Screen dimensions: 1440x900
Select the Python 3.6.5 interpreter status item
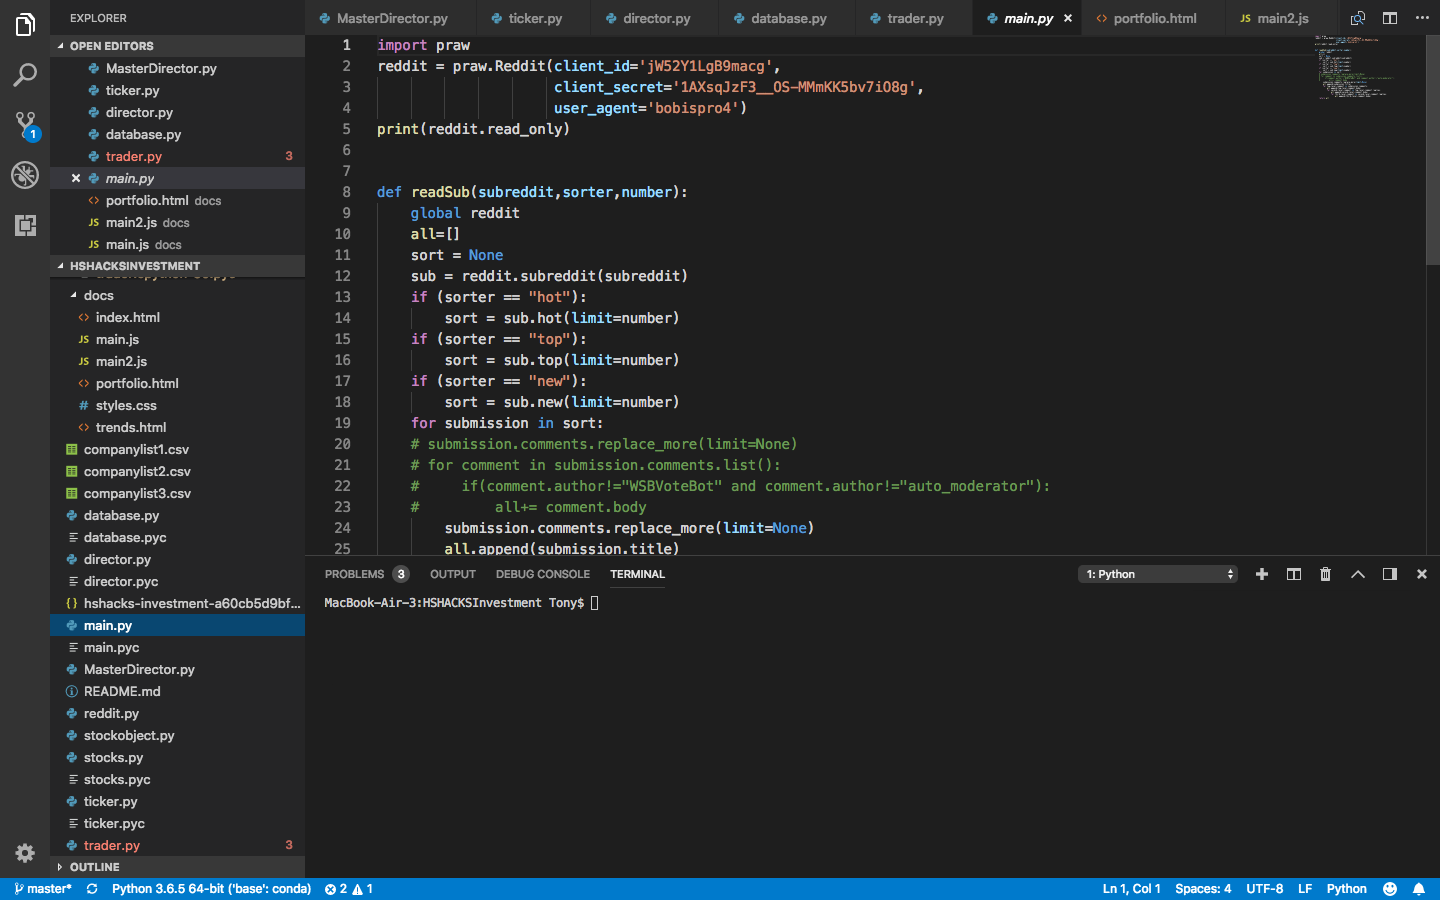[x=211, y=888]
